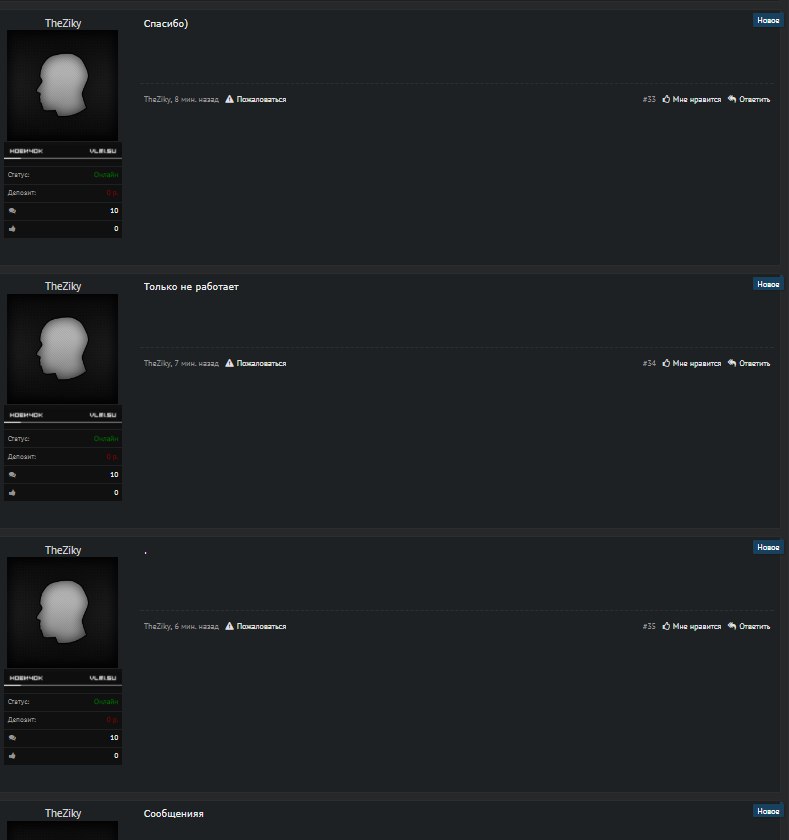789x840 pixels.
Task: Open TheZiky username above the first avatar
Action: tap(63, 23)
